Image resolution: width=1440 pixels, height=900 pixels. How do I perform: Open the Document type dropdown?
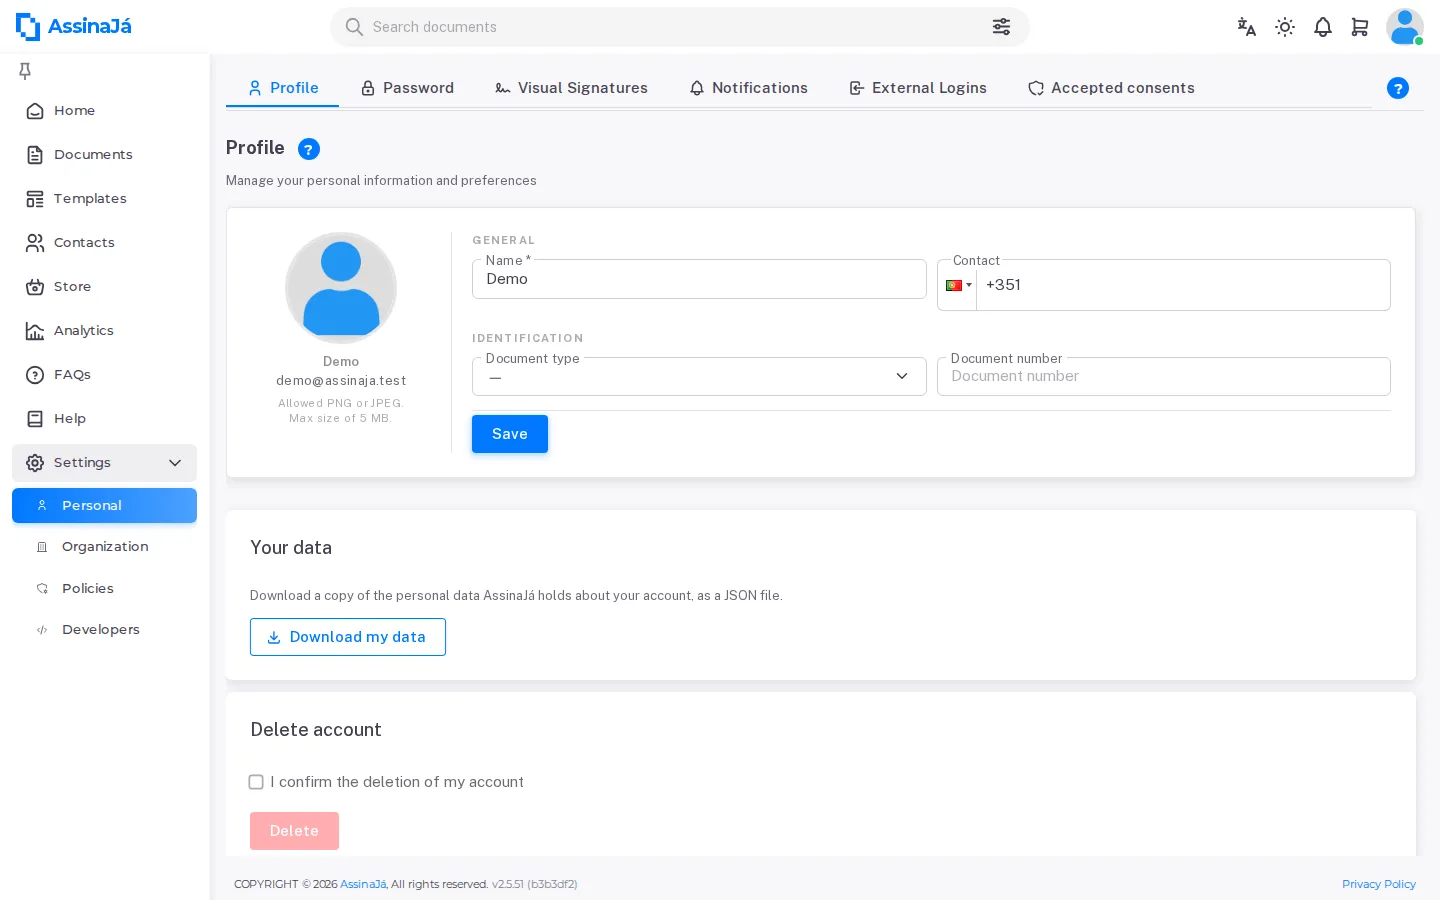[x=699, y=377]
